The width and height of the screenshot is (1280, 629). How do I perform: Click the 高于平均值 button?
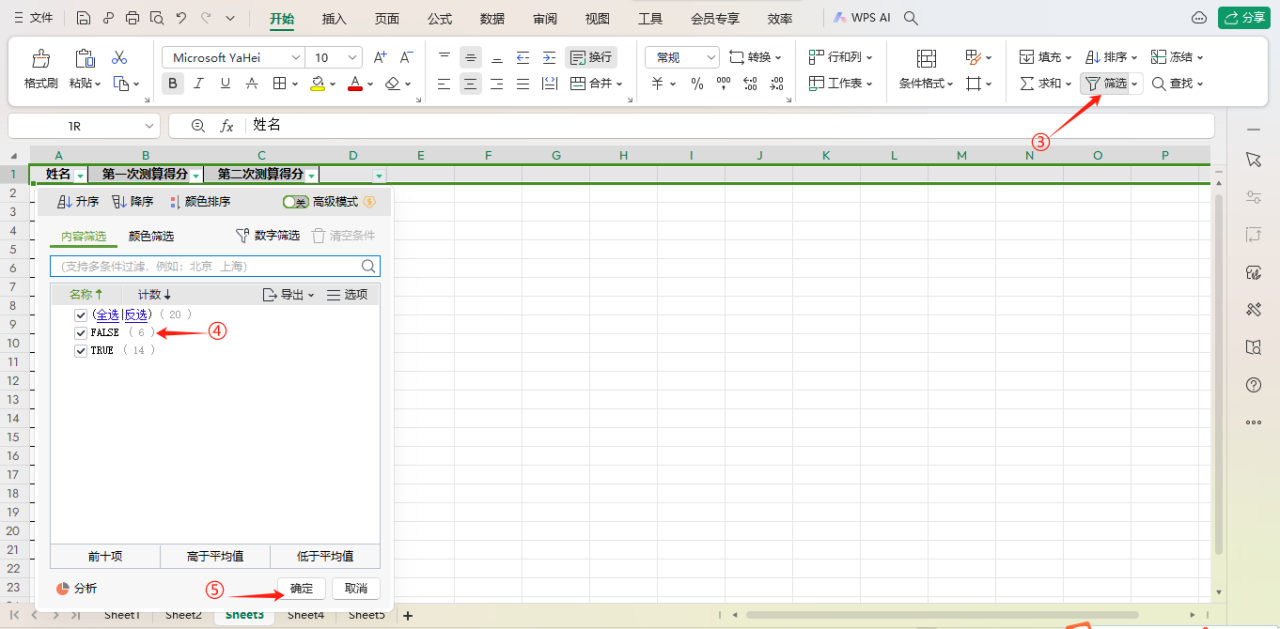pos(215,556)
